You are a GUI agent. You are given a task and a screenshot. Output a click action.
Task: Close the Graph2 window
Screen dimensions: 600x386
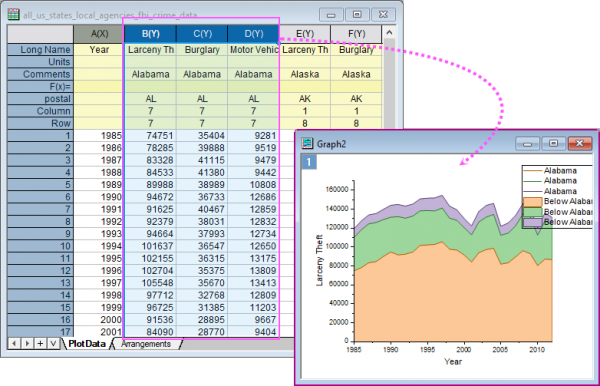[x=580, y=144]
